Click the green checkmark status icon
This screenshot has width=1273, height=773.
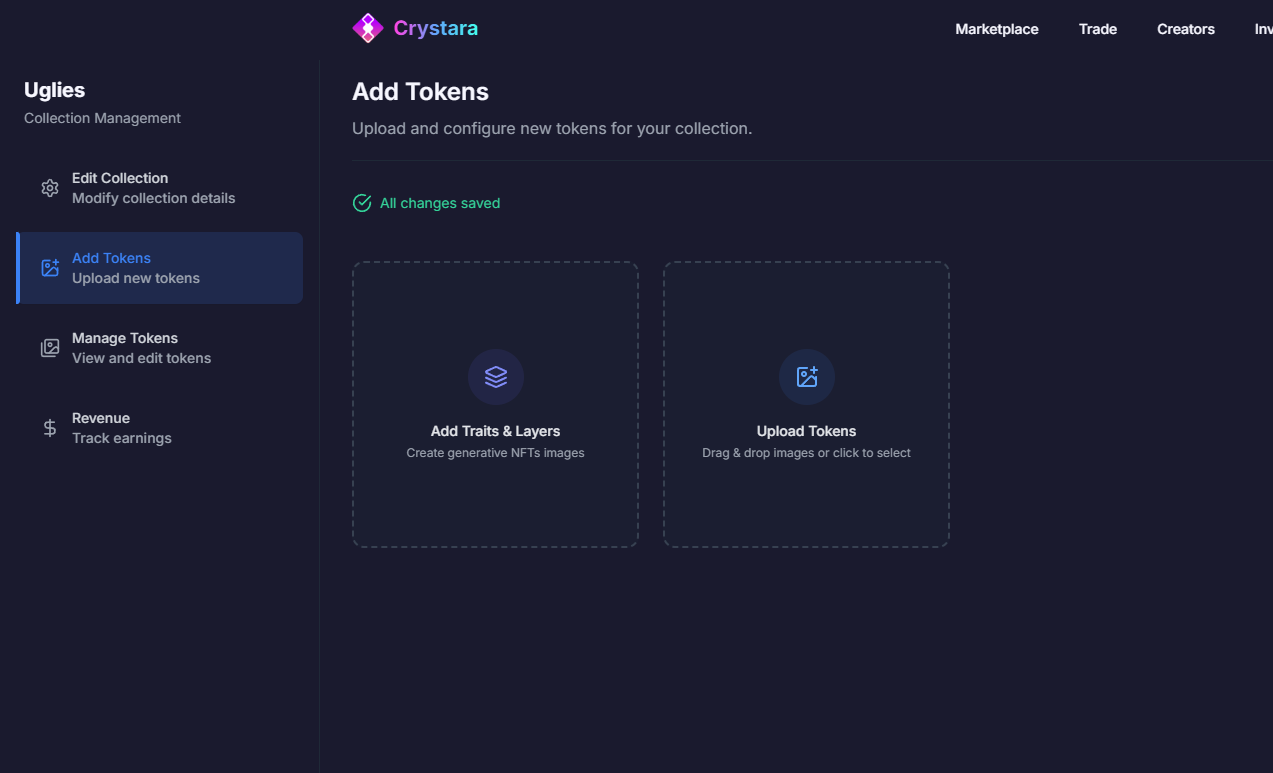[362, 203]
